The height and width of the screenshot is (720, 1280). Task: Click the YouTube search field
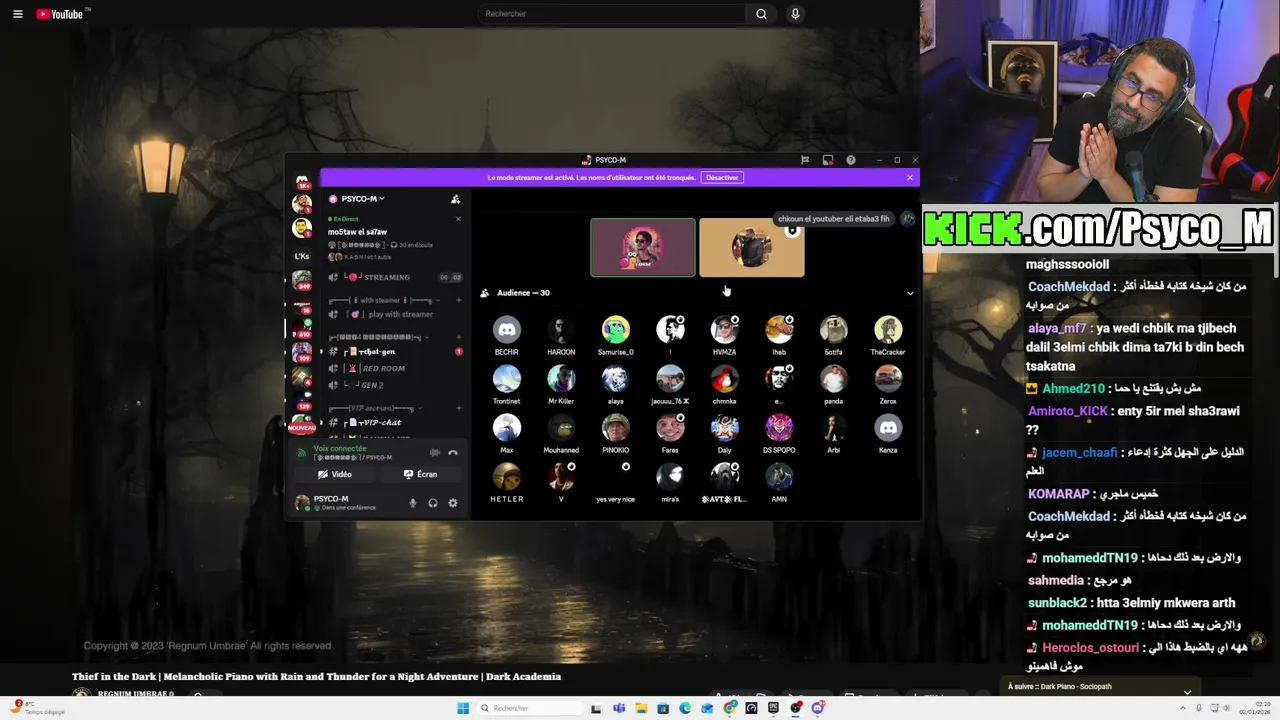point(611,14)
